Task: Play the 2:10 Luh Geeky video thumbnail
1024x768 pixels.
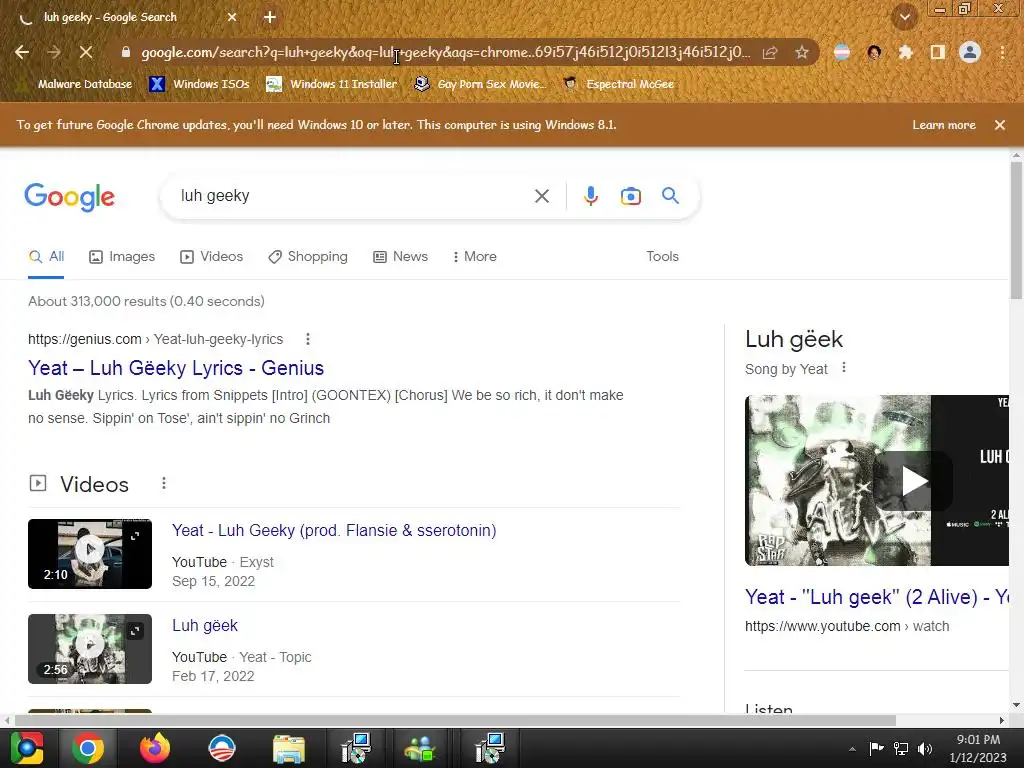Action: (90, 554)
